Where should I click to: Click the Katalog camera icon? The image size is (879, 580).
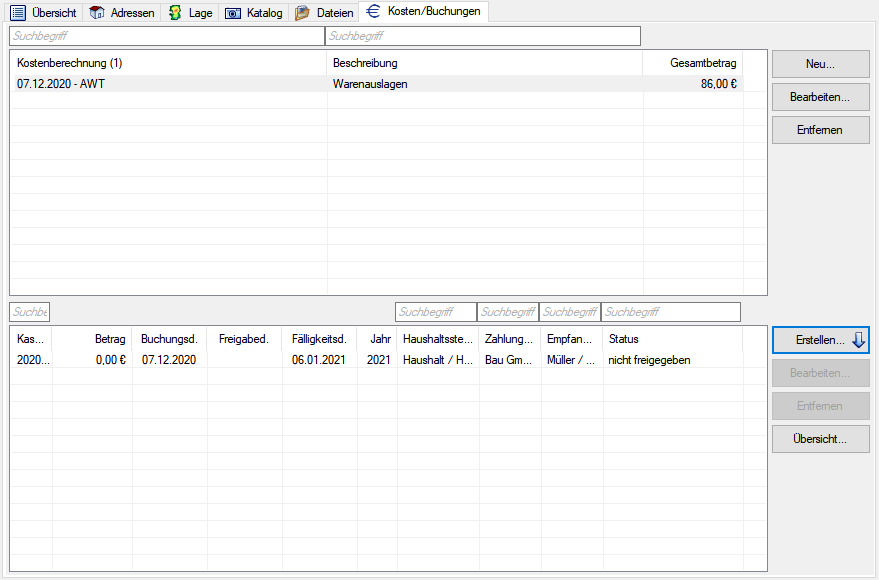pyautogui.click(x=233, y=13)
